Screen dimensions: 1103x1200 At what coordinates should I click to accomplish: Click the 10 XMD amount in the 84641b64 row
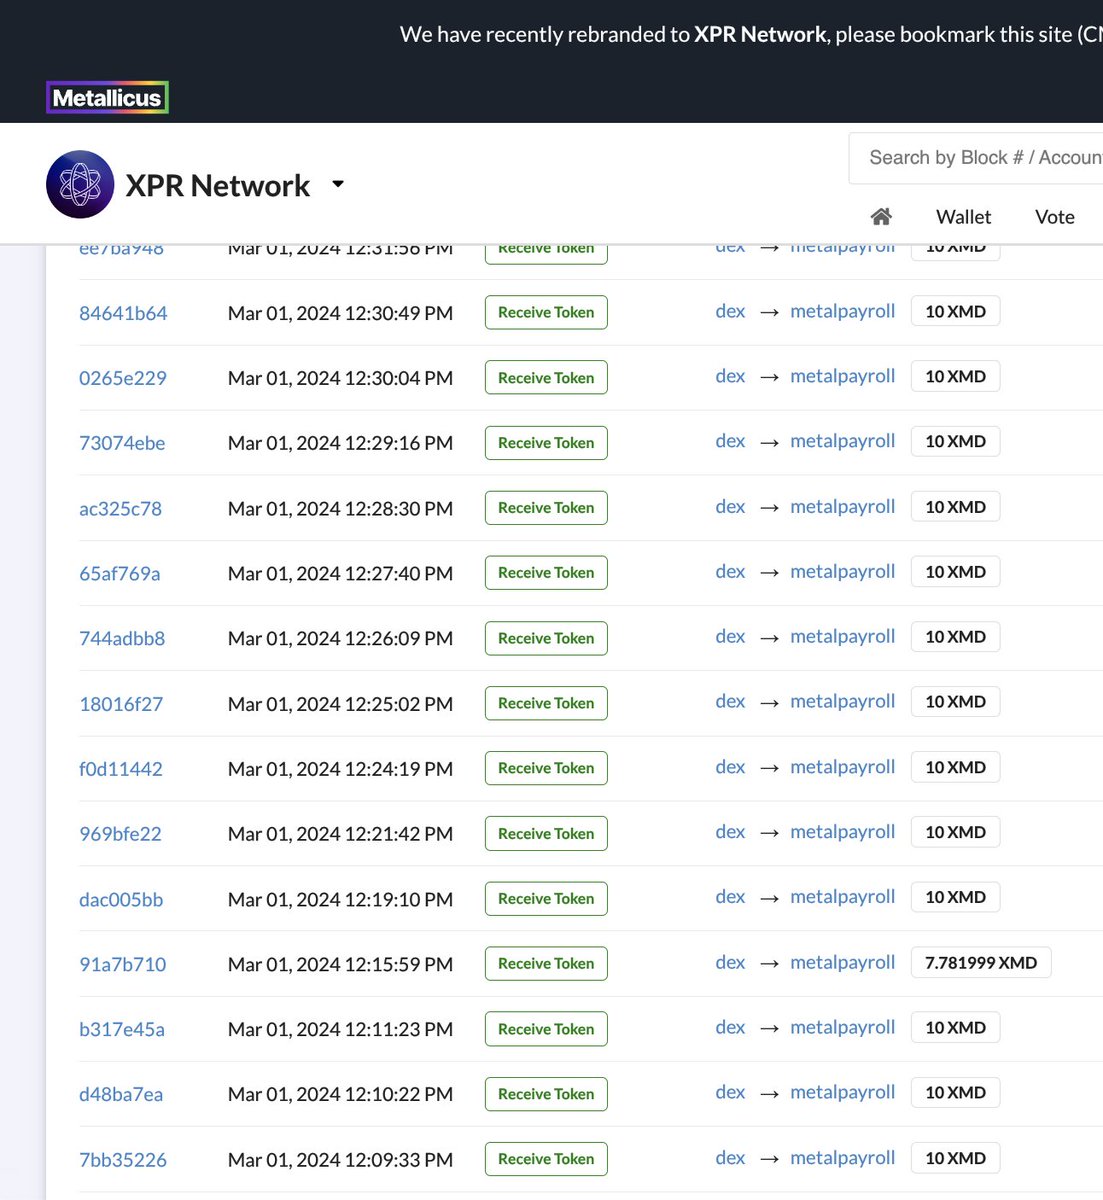click(x=955, y=311)
